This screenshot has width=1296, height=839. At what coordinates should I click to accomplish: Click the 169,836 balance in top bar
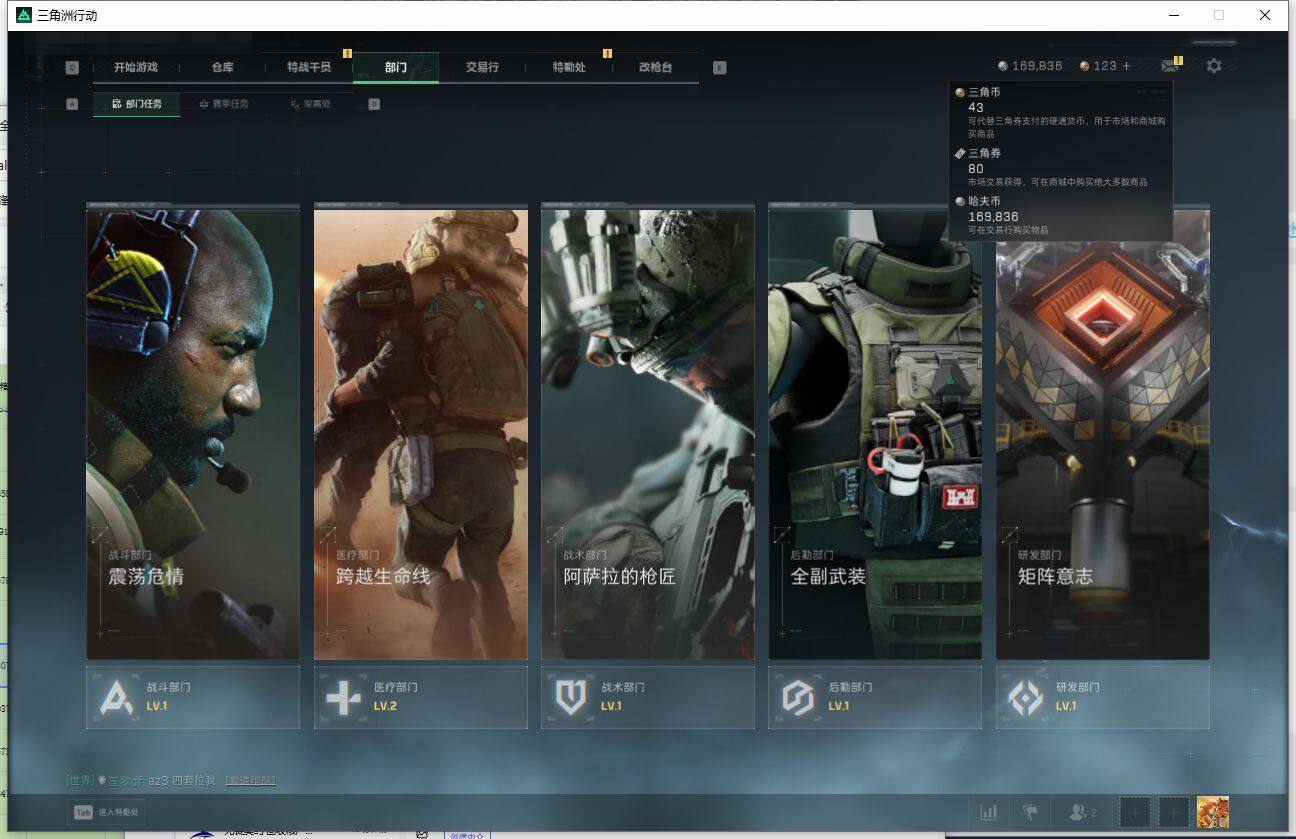[1037, 66]
